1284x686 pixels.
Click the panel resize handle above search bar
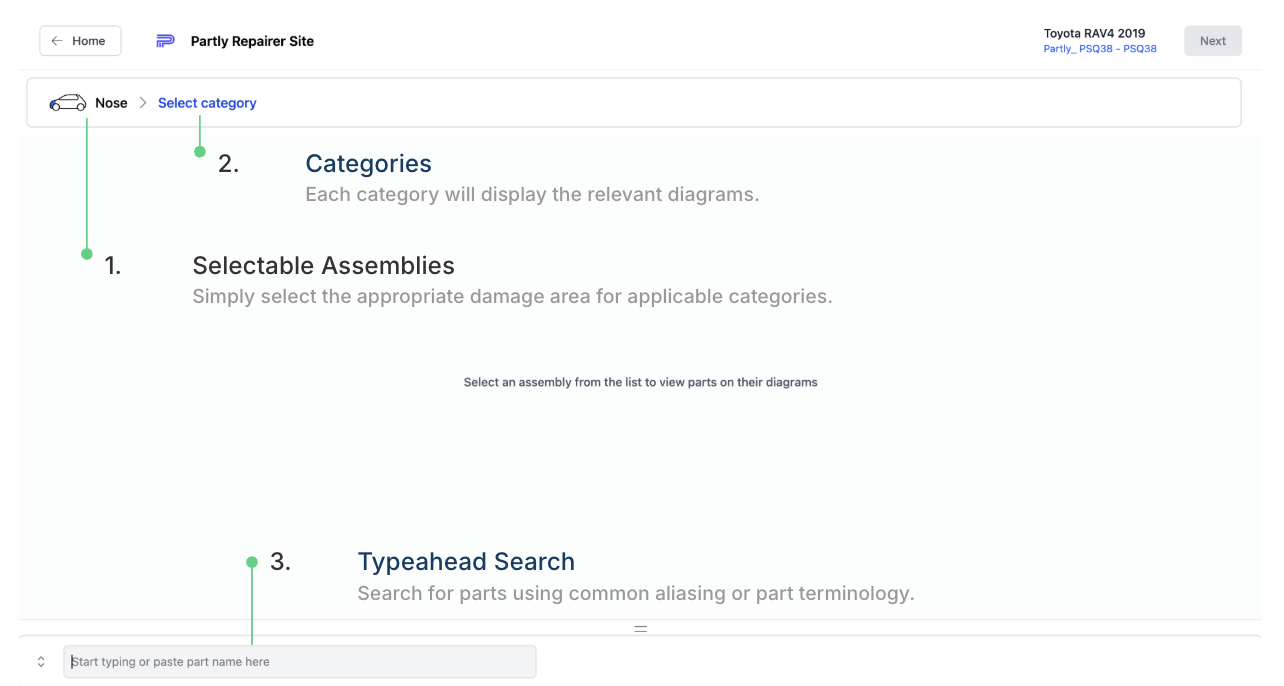click(641, 629)
